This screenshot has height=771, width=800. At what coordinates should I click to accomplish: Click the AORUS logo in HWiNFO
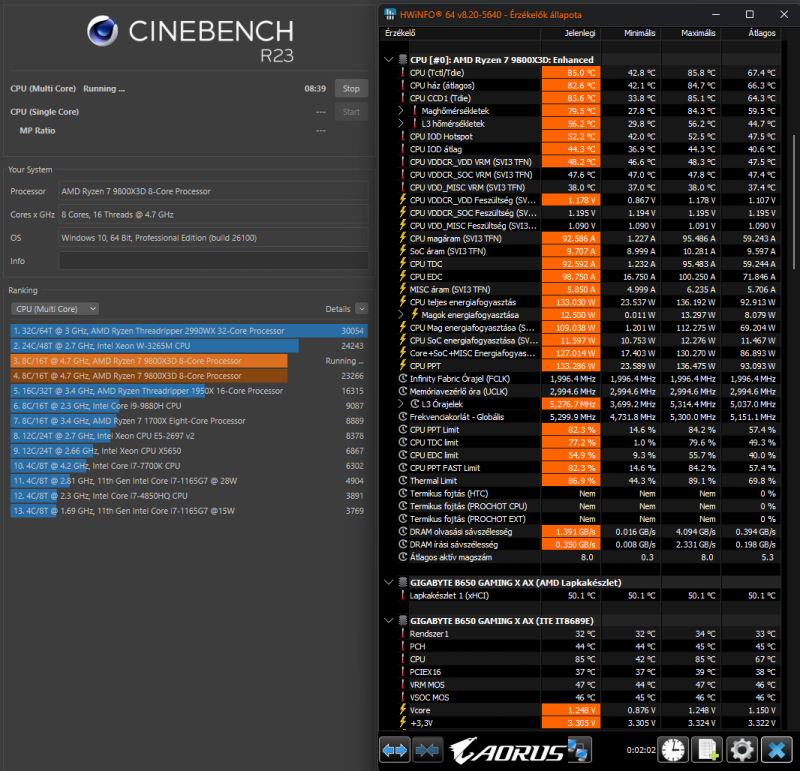click(x=507, y=751)
